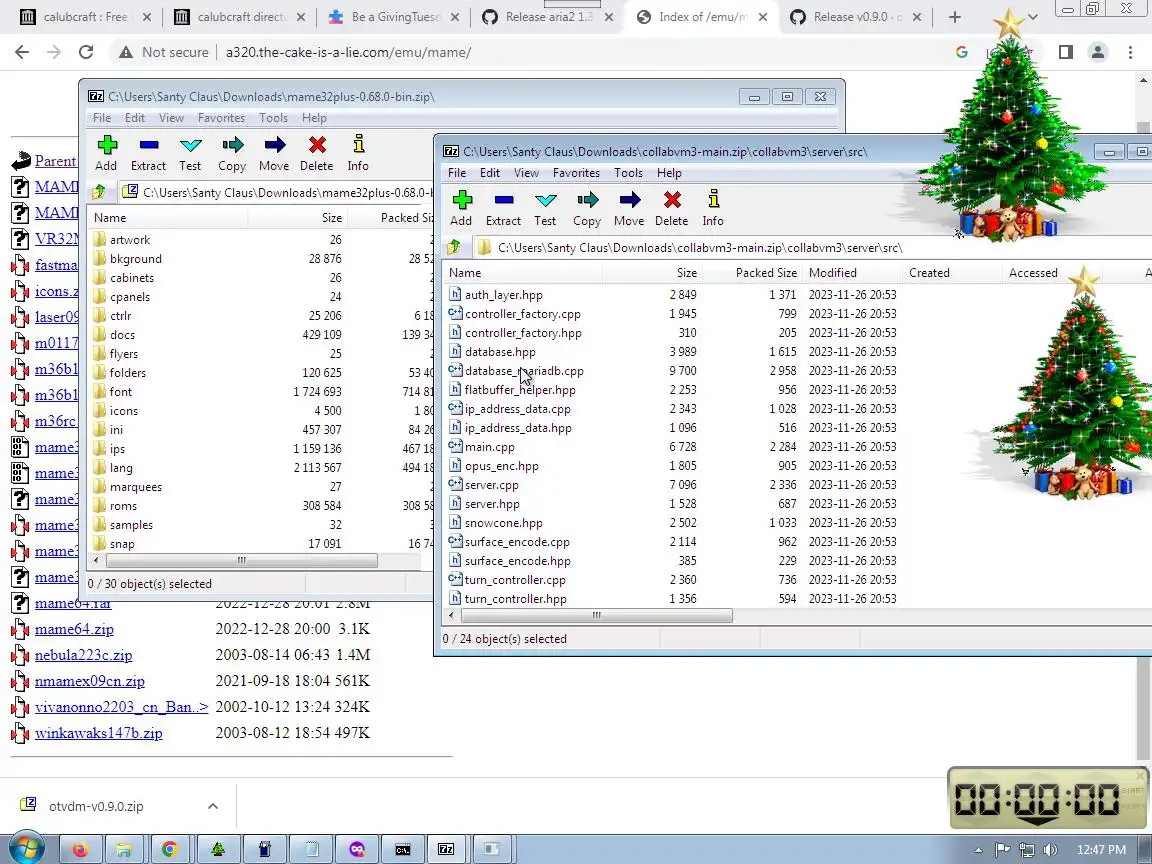Open nebula223c.zip link
The image size is (1152, 864).
click(x=83, y=655)
